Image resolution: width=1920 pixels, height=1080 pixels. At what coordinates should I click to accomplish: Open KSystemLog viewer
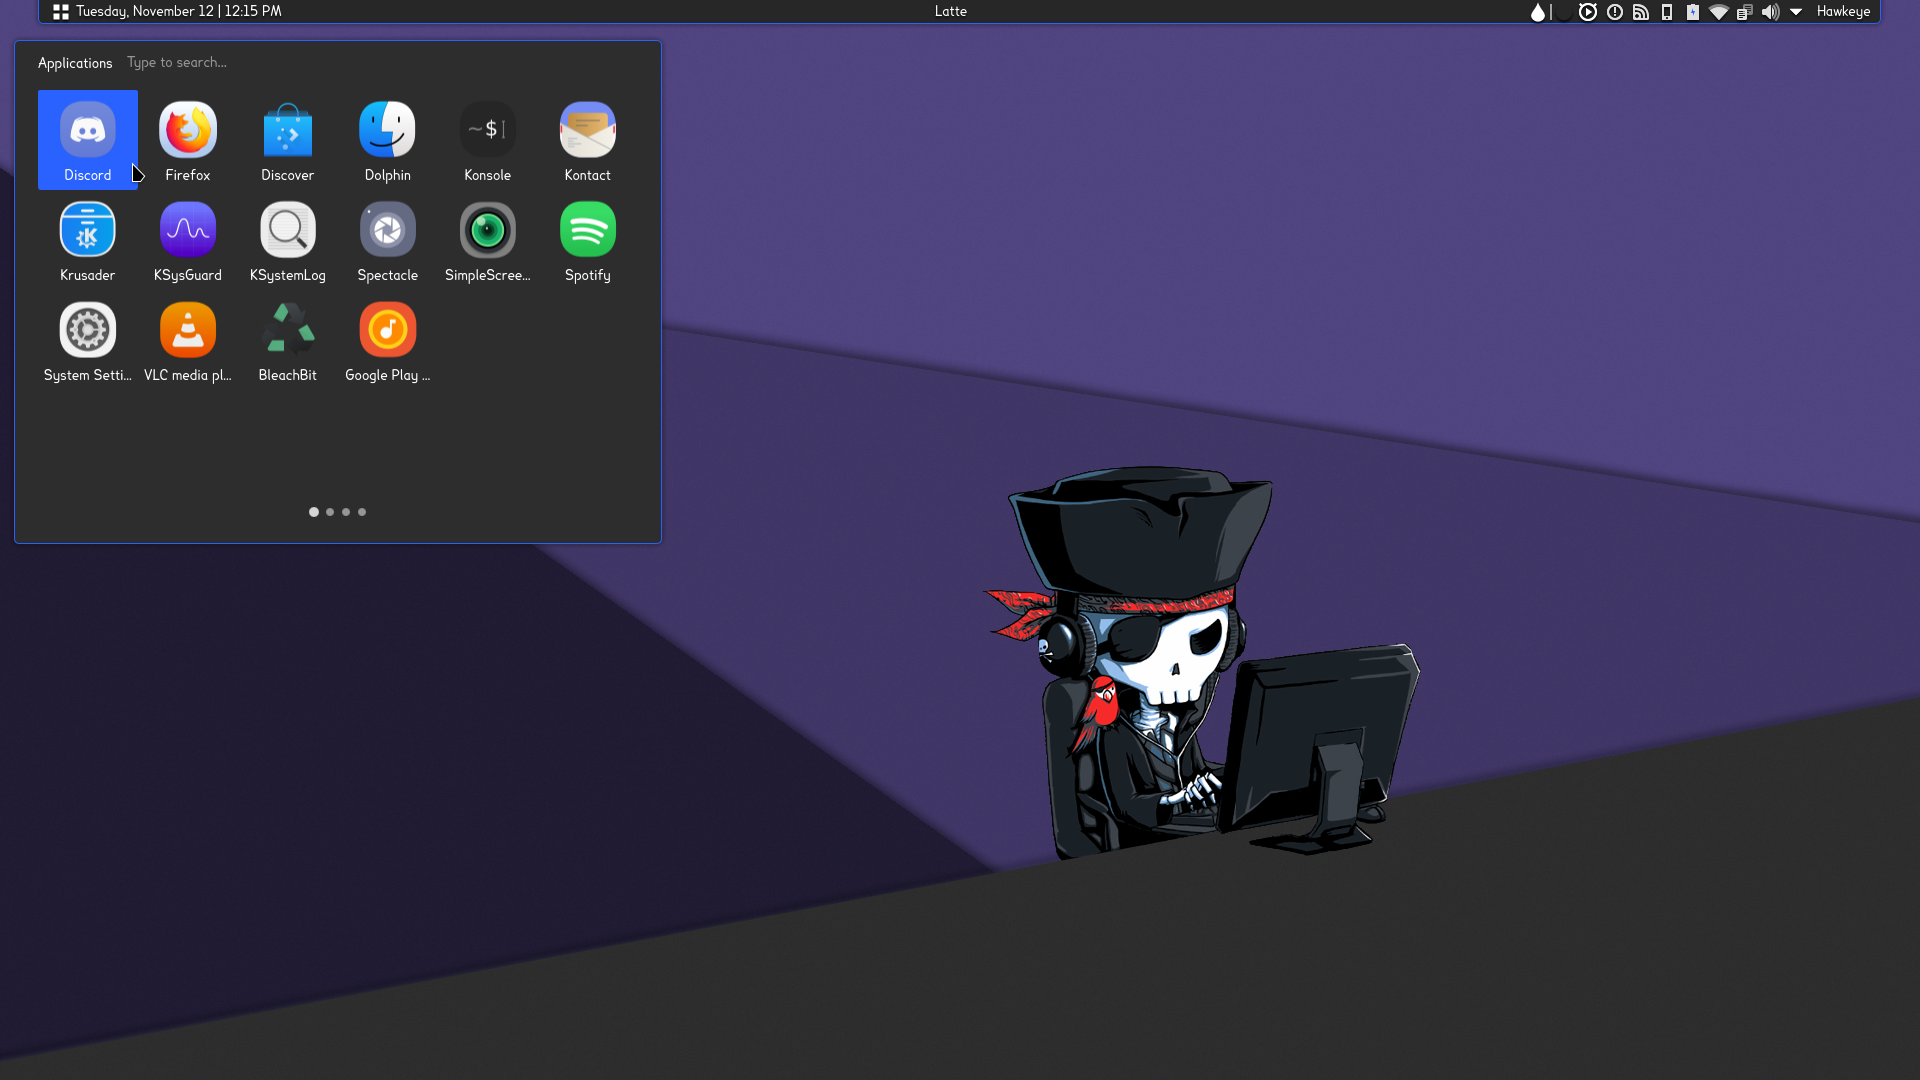[x=288, y=240]
